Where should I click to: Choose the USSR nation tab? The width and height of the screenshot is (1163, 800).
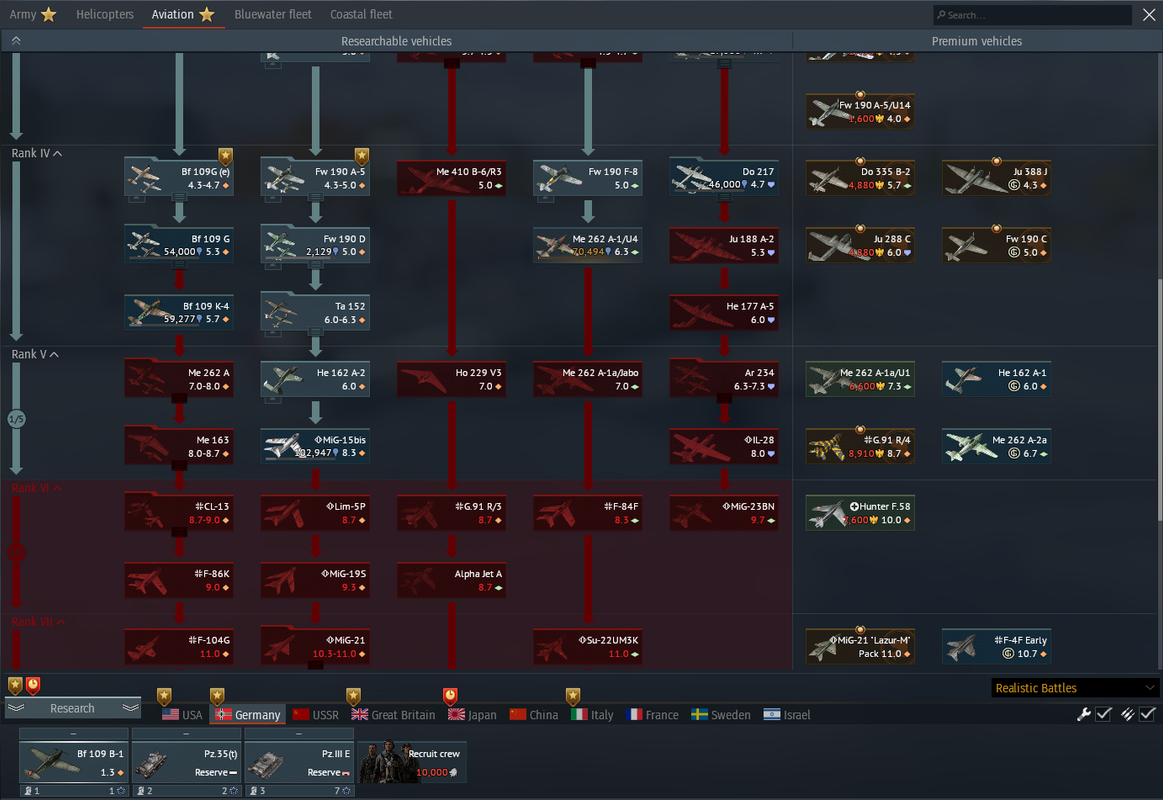pyautogui.click(x=316, y=715)
